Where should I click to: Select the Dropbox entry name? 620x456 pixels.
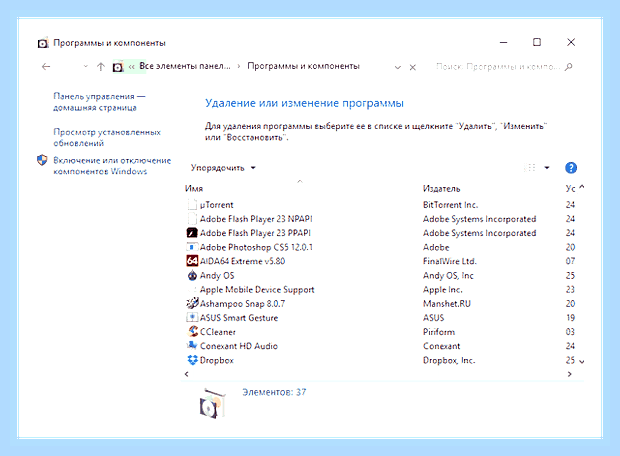click(216, 360)
